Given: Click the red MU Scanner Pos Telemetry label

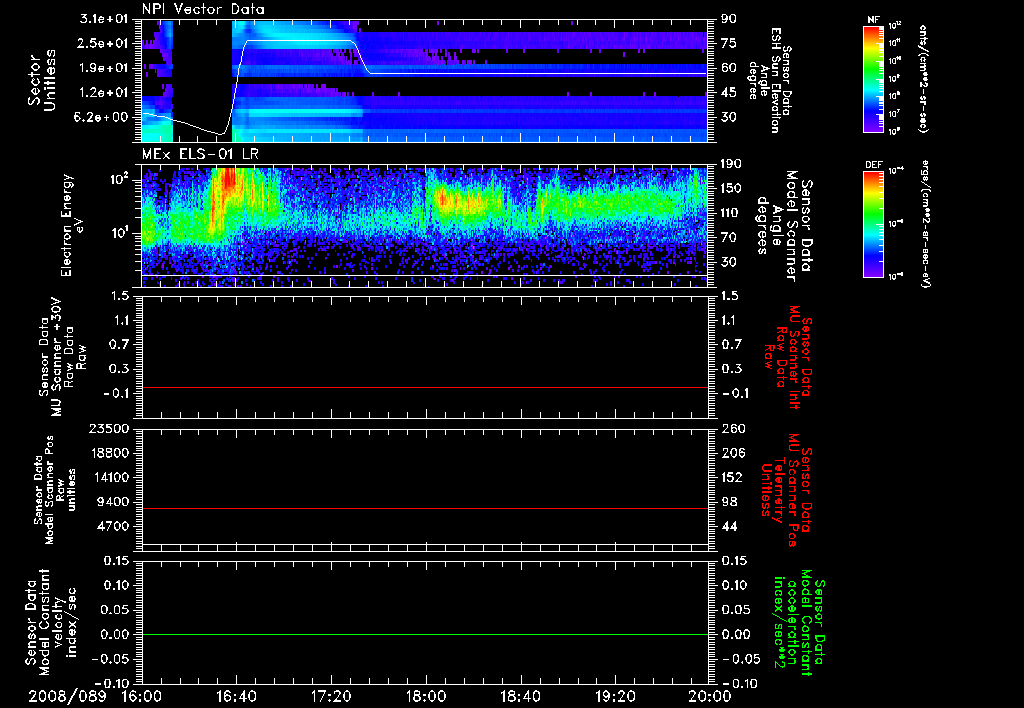Looking at the screenshot, I should pyautogui.click(x=786, y=490).
